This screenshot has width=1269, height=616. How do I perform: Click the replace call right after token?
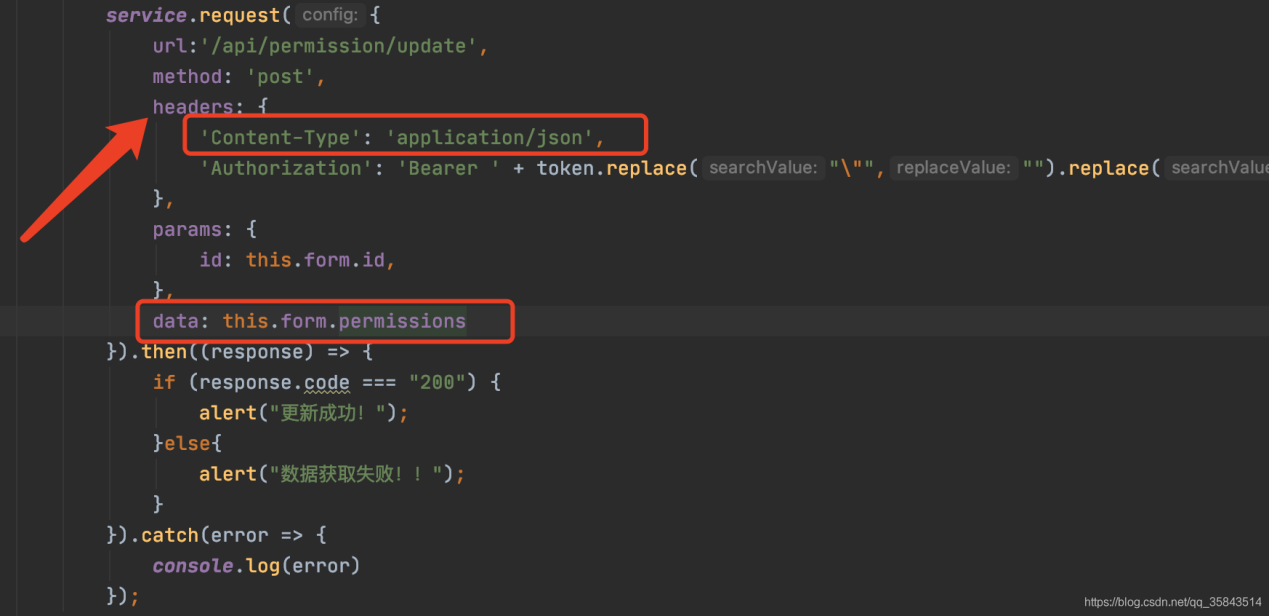[x=647, y=168]
